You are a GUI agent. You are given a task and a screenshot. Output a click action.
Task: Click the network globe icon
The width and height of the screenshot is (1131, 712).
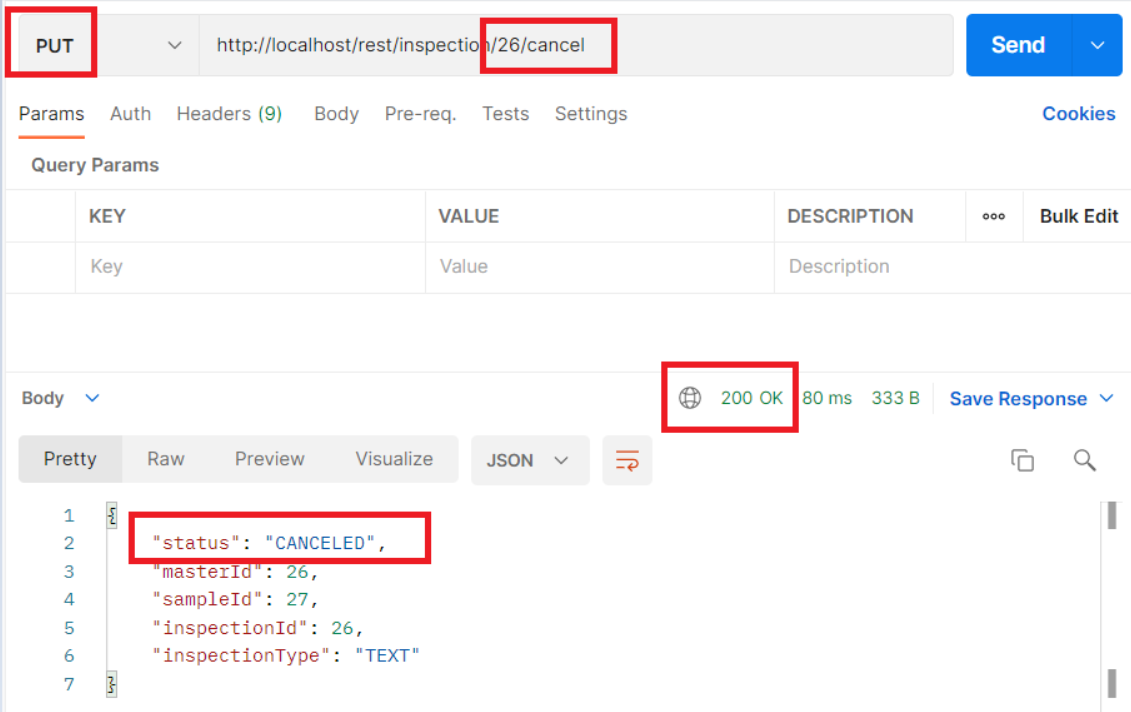pos(690,398)
